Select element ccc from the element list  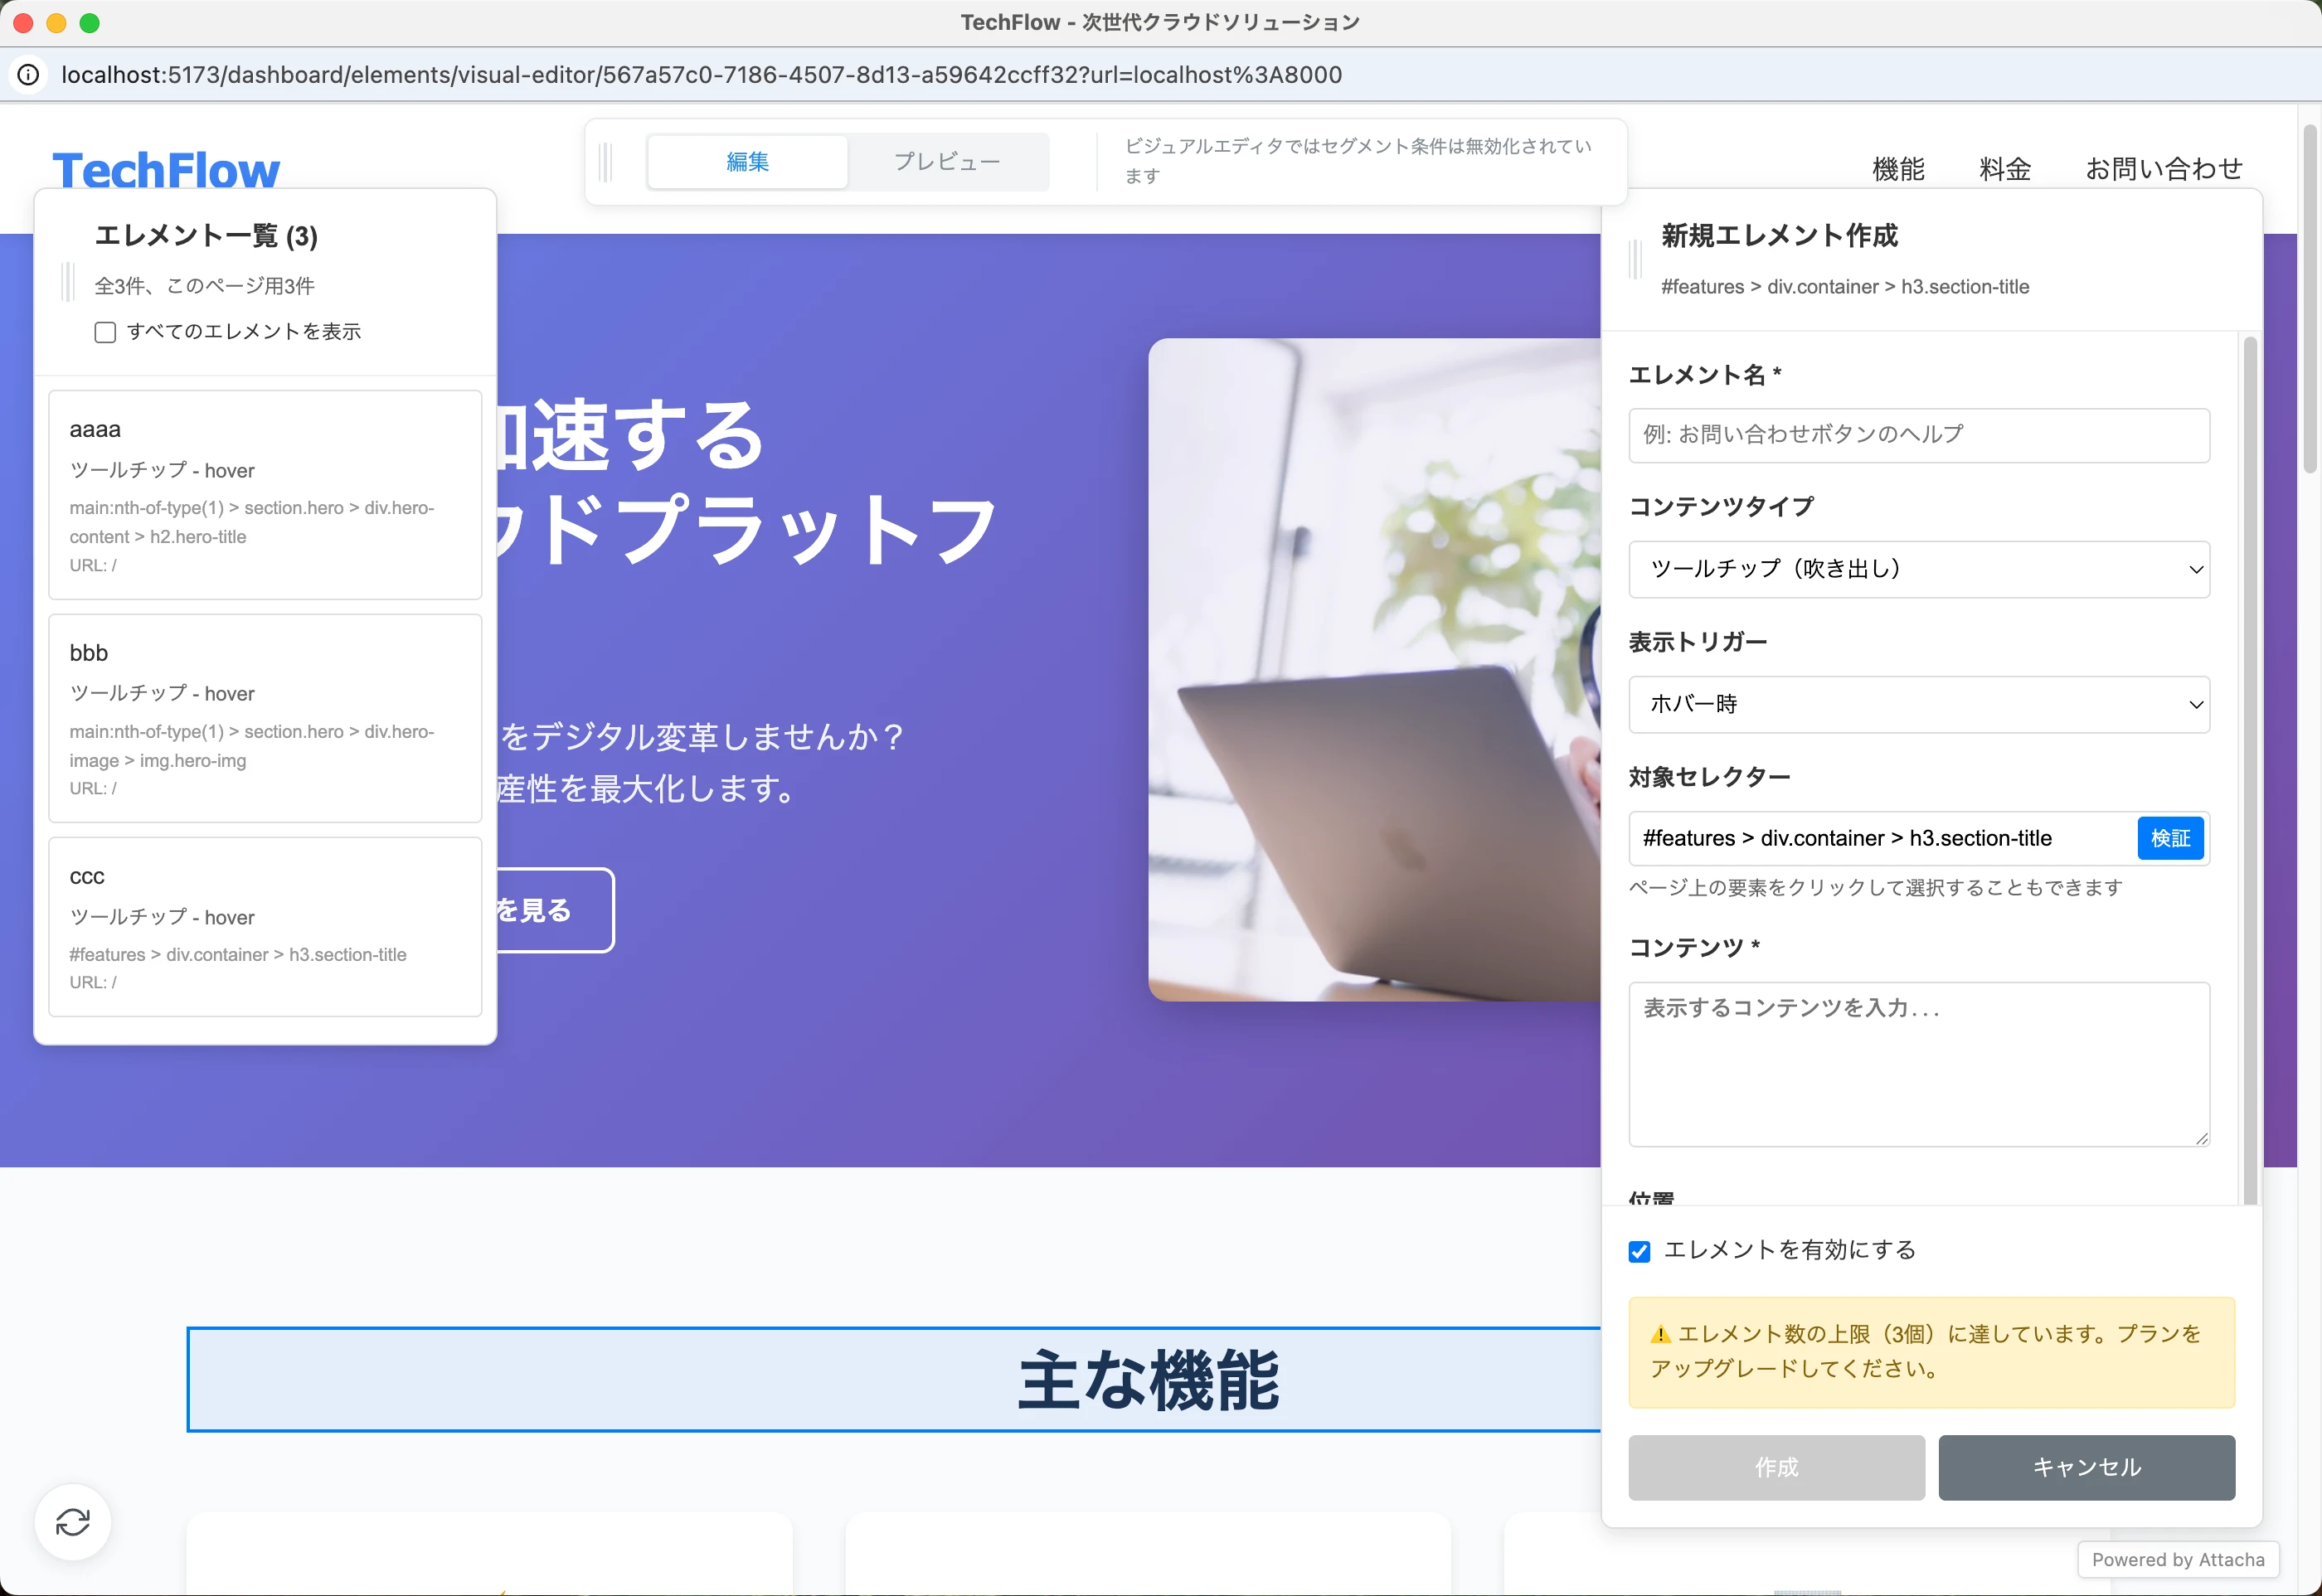[x=264, y=927]
